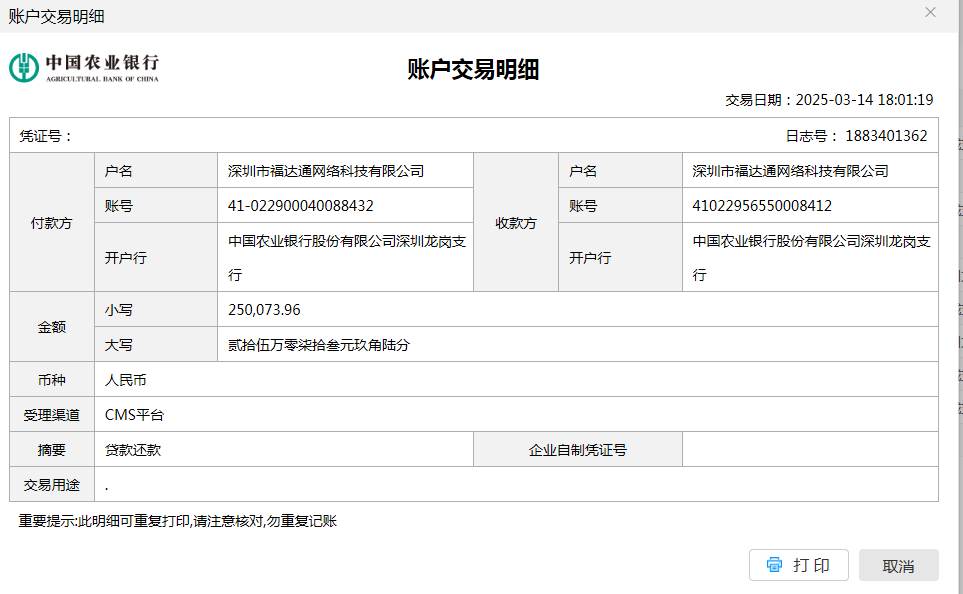Click the 账号 label under 收款方
The height and width of the screenshot is (594, 963).
583,206
